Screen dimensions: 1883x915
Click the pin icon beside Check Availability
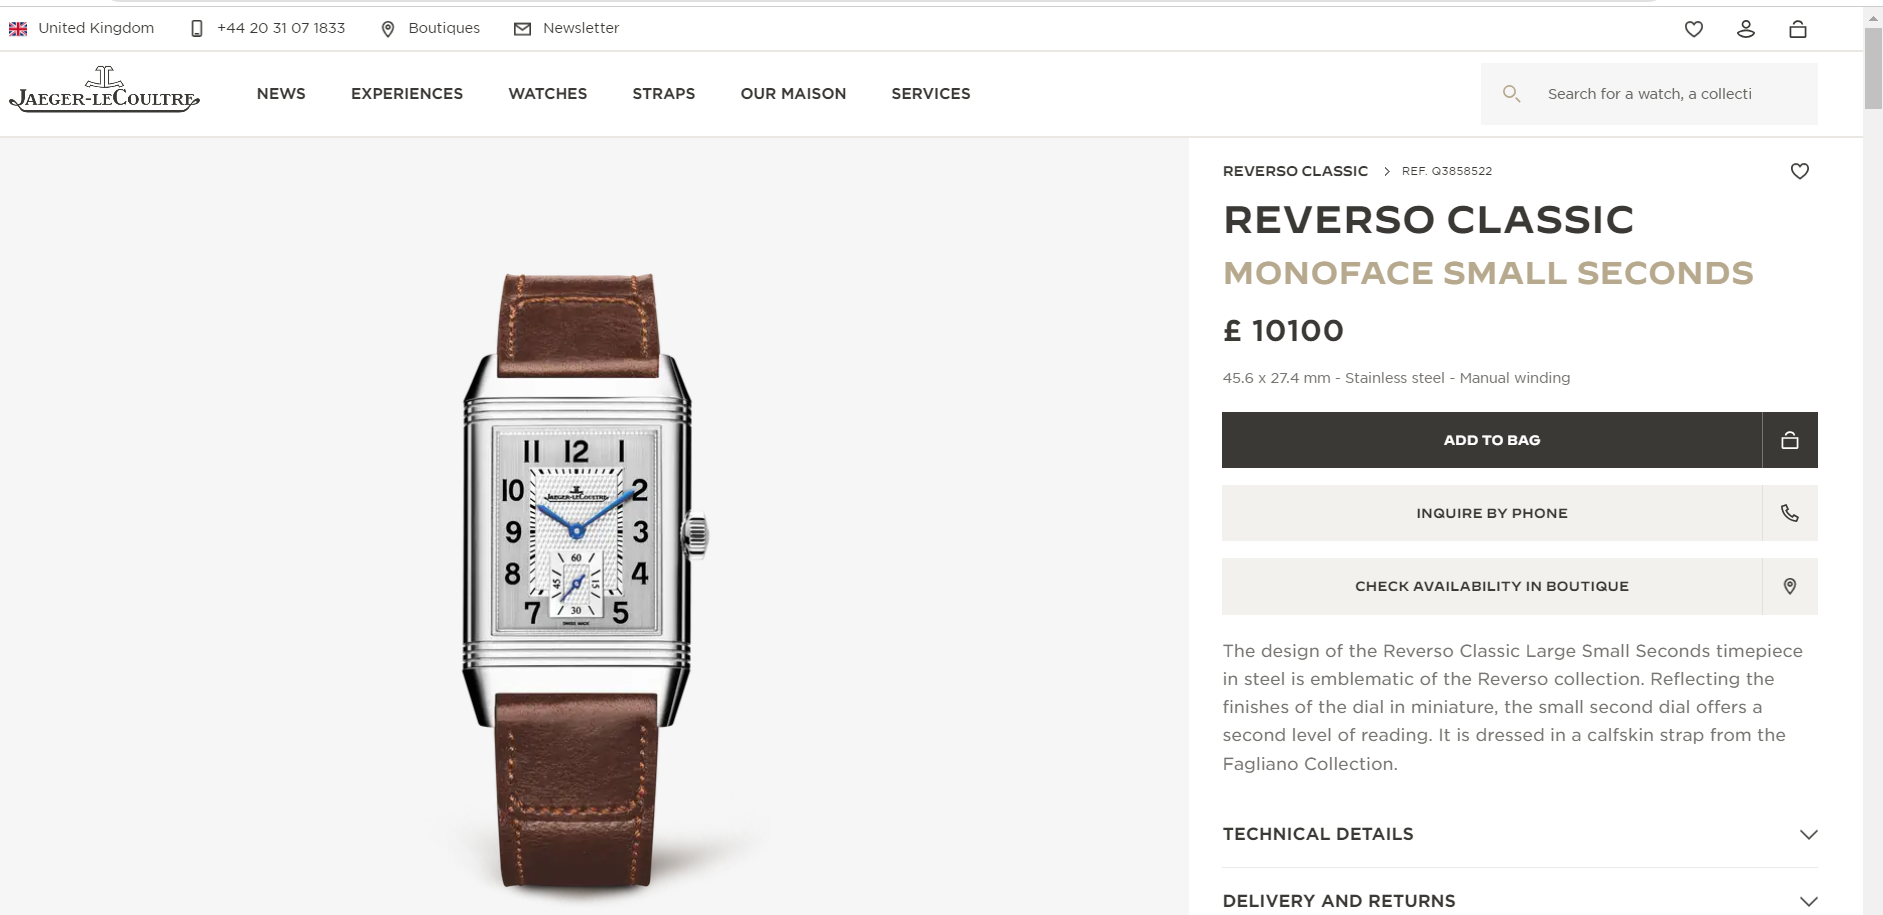1790,586
